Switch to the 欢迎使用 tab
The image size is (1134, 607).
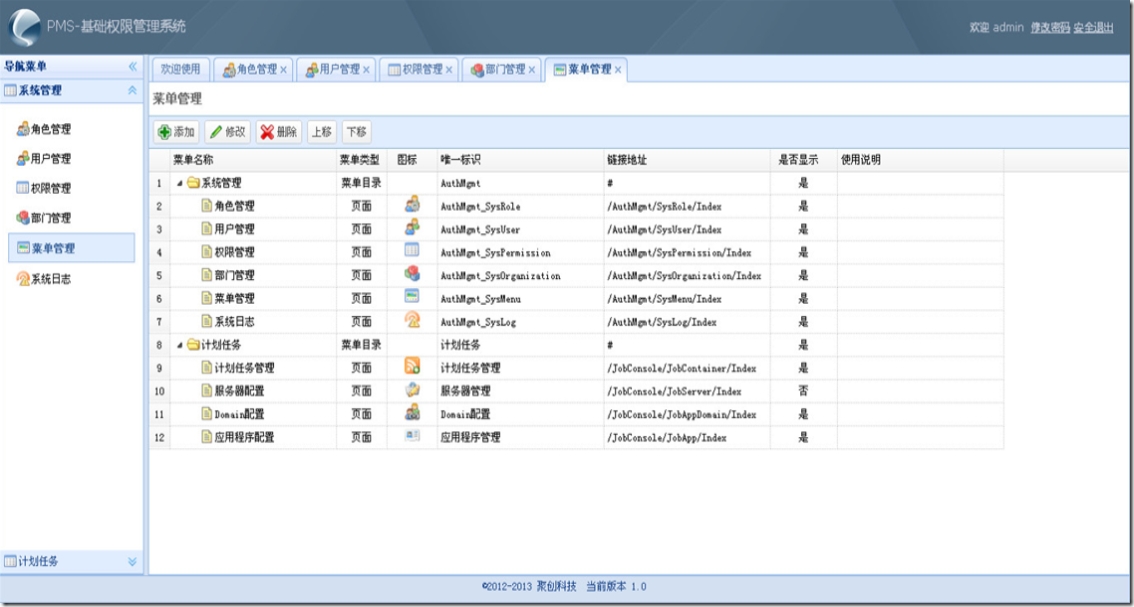[x=181, y=70]
